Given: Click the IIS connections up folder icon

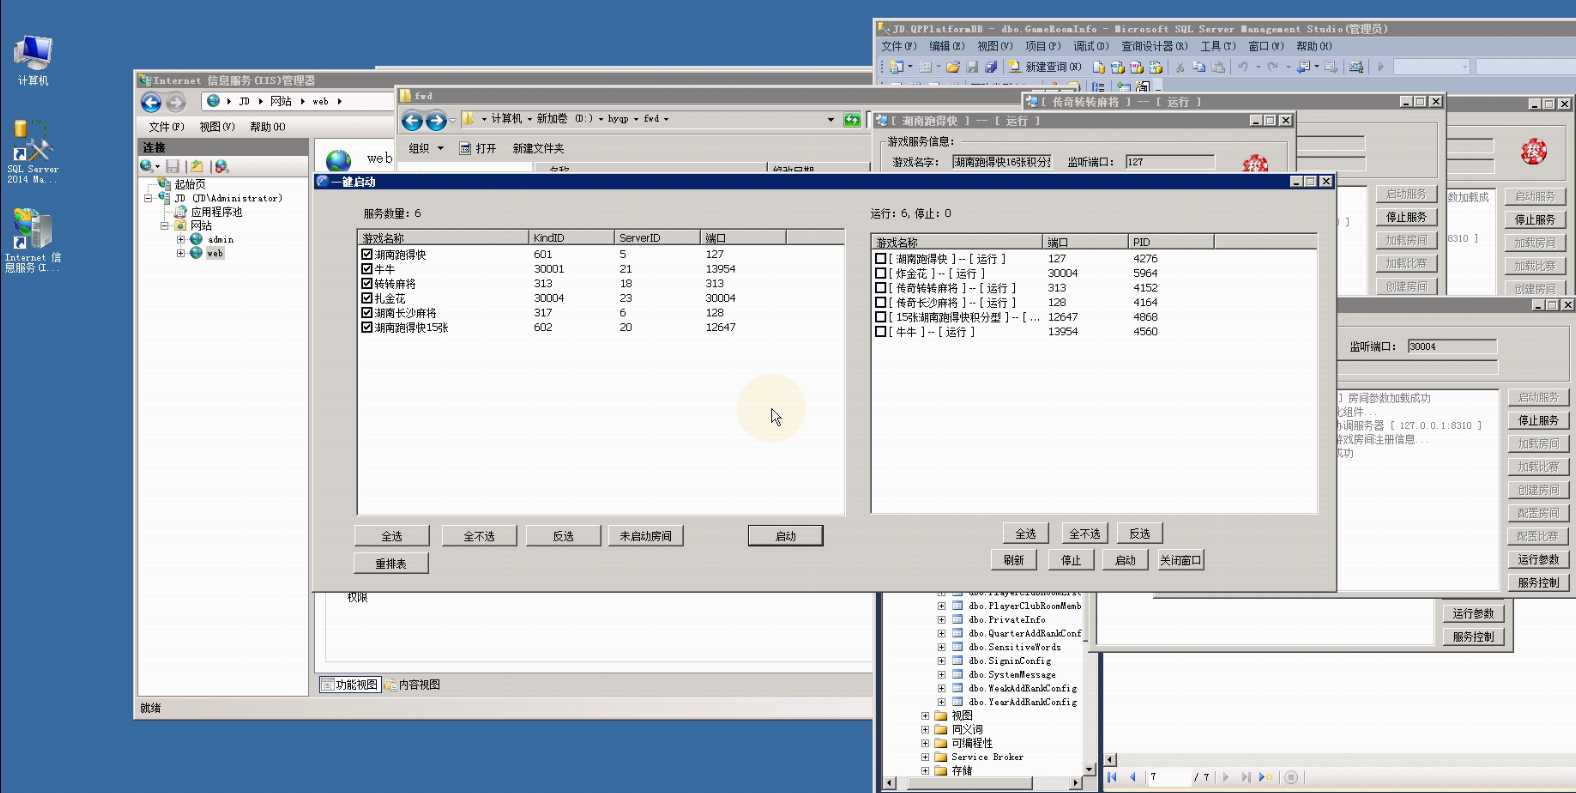Looking at the screenshot, I should [197, 166].
